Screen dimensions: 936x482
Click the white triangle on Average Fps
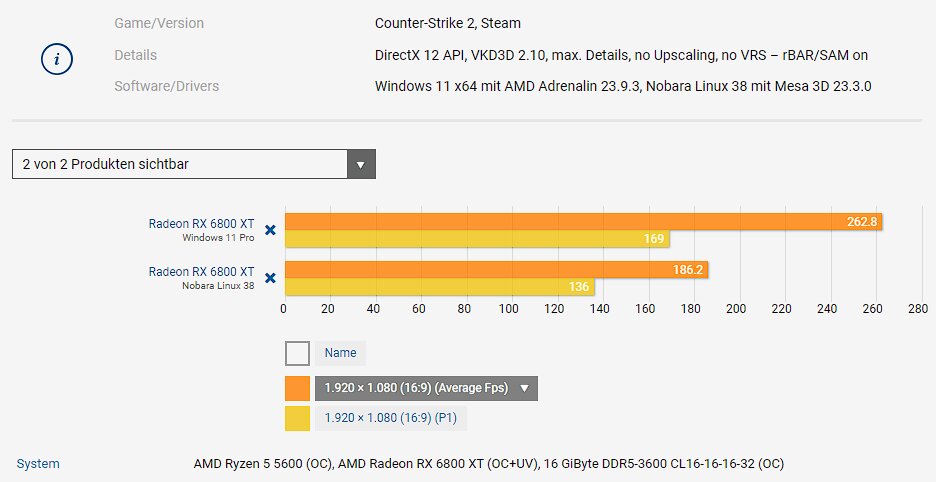point(524,388)
